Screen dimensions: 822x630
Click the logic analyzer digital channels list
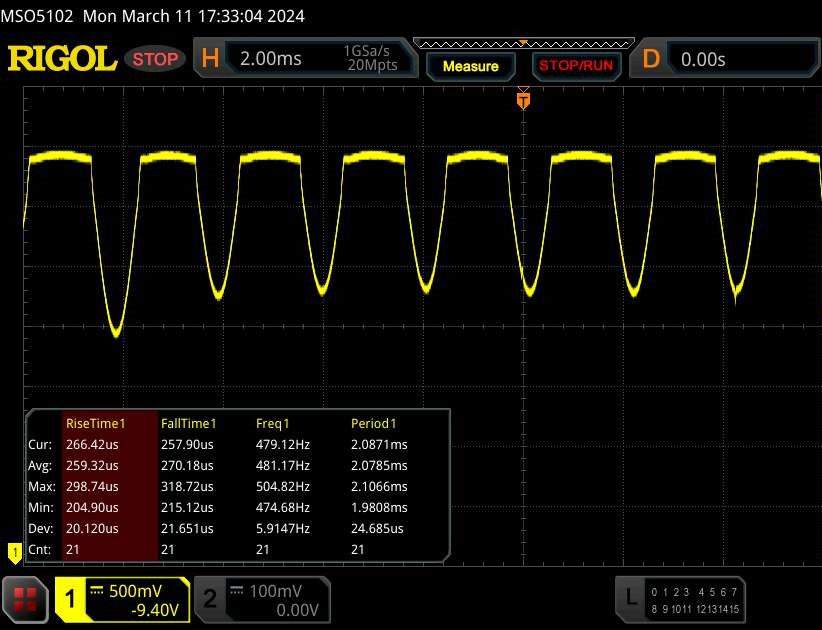695,601
